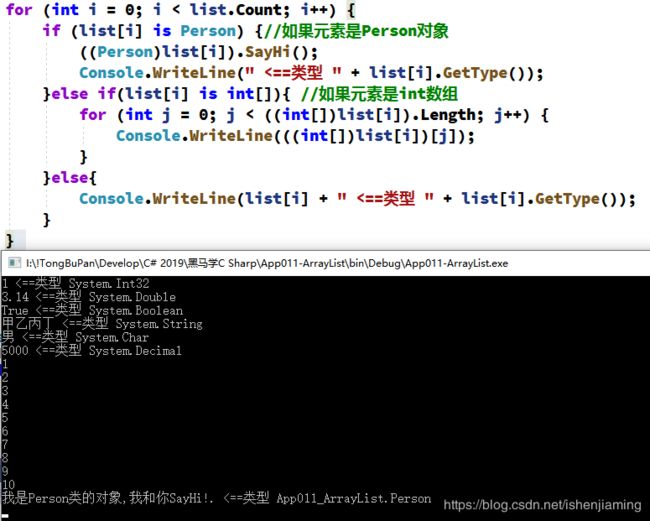Image resolution: width=650 pixels, height=521 pixels.
Task: Click output line '甲乙丙丁 <==类型 System.String'
Action: (x=102, y=324)
